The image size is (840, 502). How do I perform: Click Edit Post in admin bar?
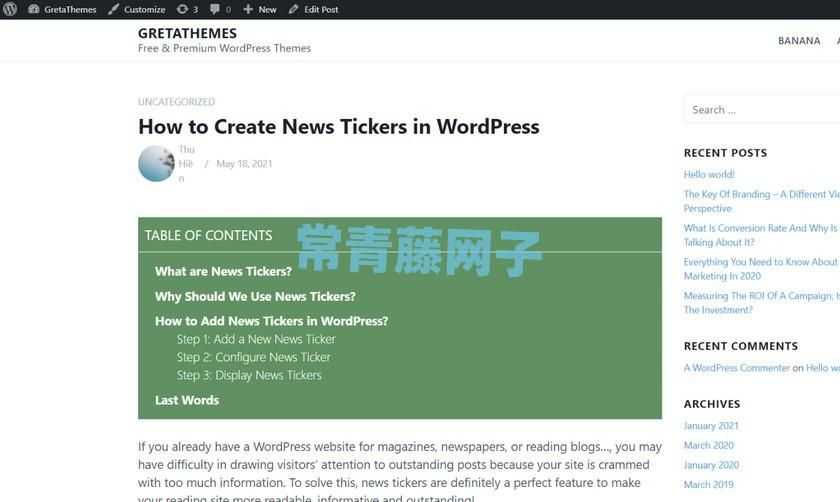pyautogui.click(x=313, y=9)
